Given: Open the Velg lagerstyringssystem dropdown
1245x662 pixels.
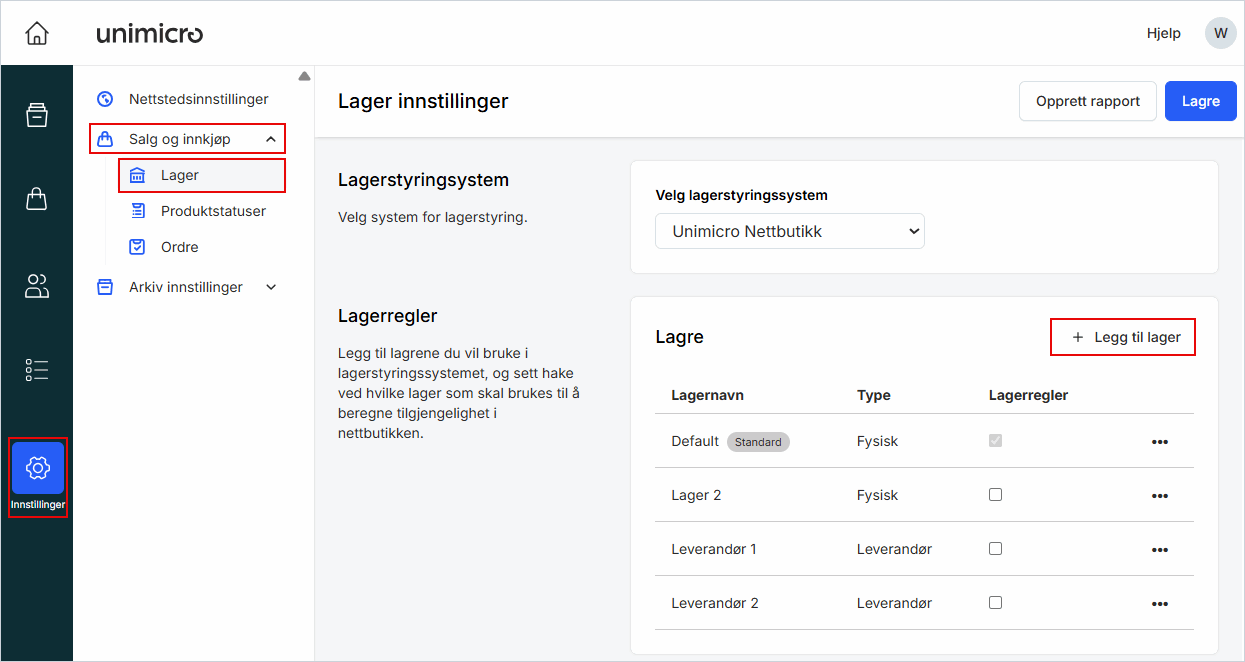Looking at the screenshot, I should (x=789, y=231).
